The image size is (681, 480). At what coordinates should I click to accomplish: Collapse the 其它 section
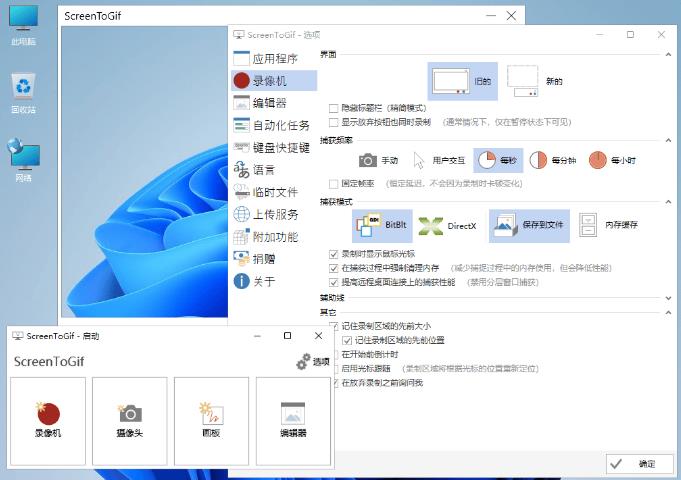coord(668,312)
